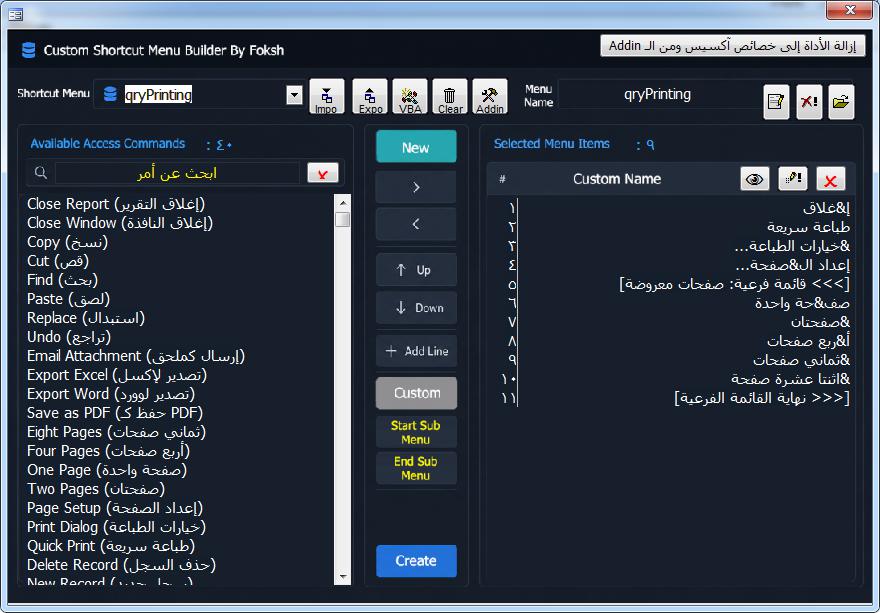The image size is (880, 613).
Task: Select Page Setup command
Action: click(x=177, y=508)
